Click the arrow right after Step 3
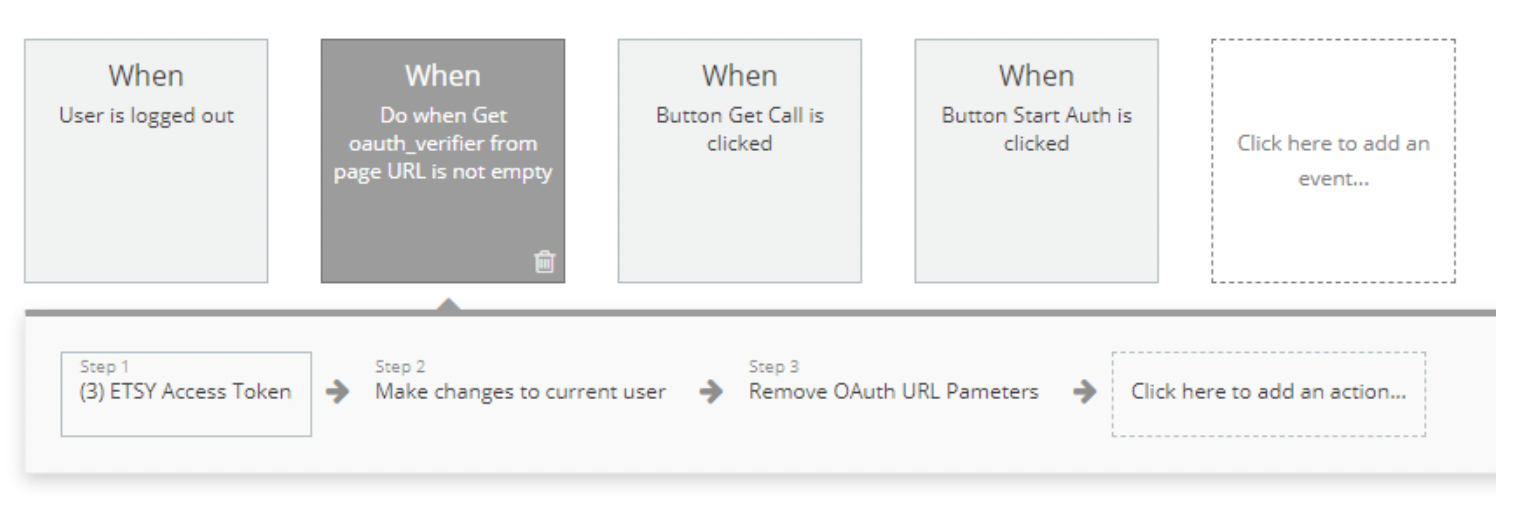The image size is (1522, 516). point(1084,393)
